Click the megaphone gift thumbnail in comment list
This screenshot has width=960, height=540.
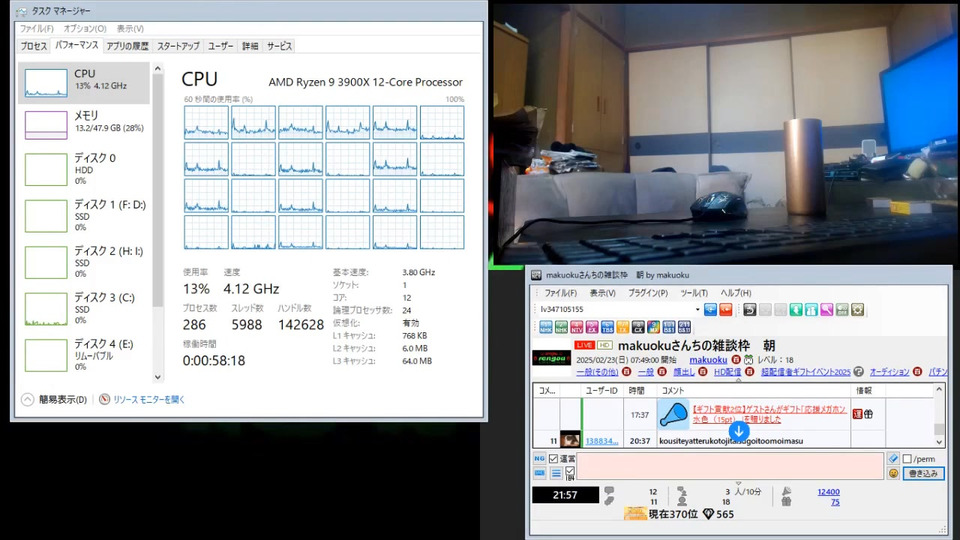(x=673, y=414)
